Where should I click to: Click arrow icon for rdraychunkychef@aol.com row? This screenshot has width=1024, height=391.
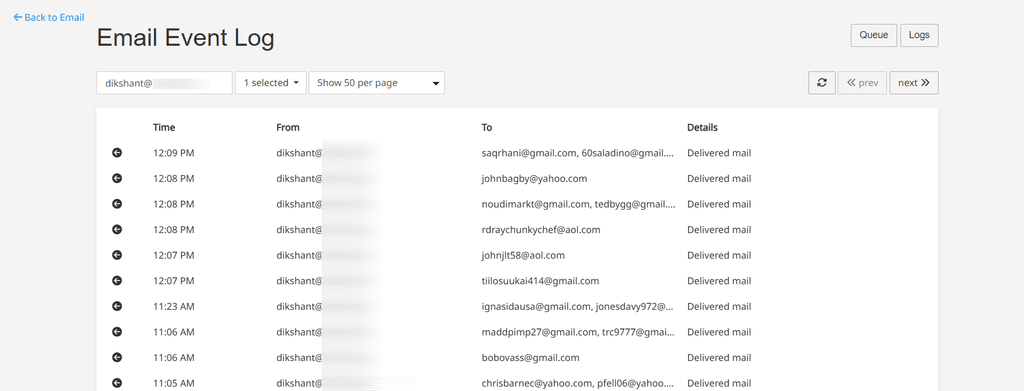point(117,229)
